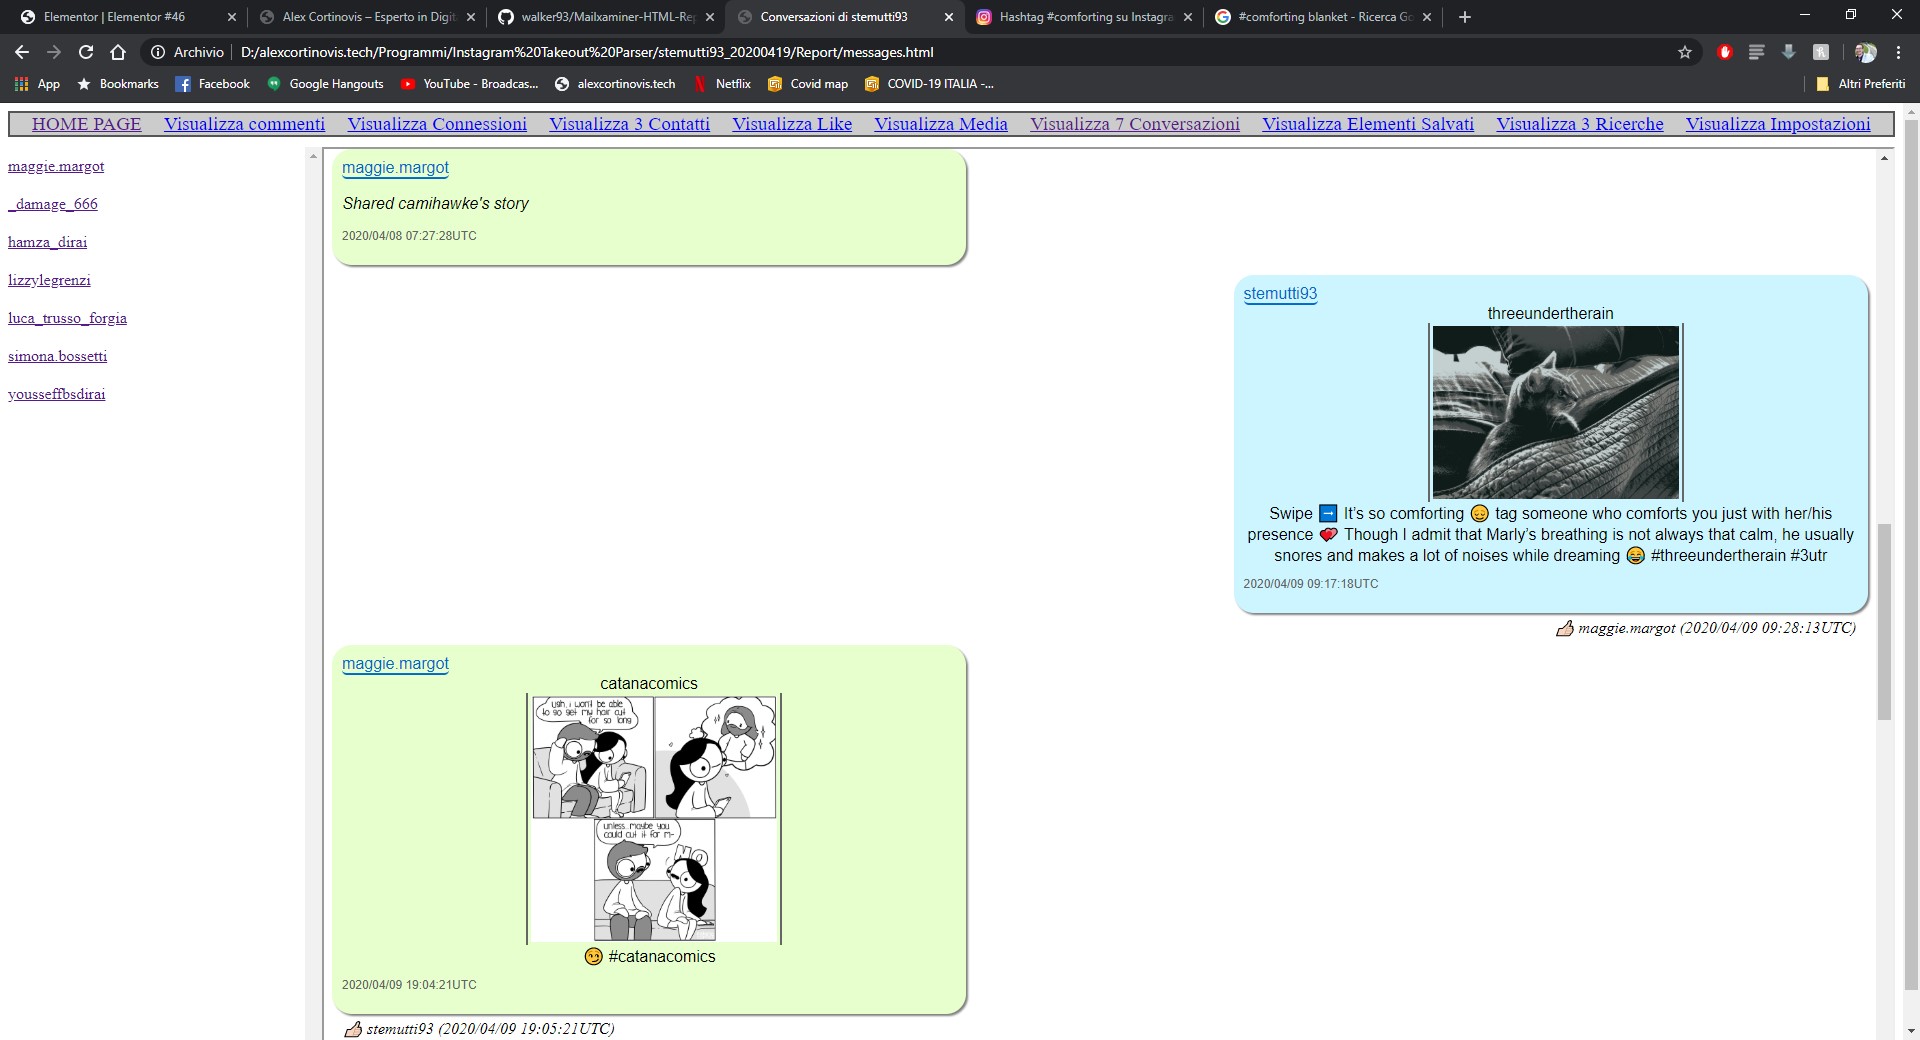The image size is (1920, 1040).
Task: Open the browser Home icon
Action: coord(117,52)
